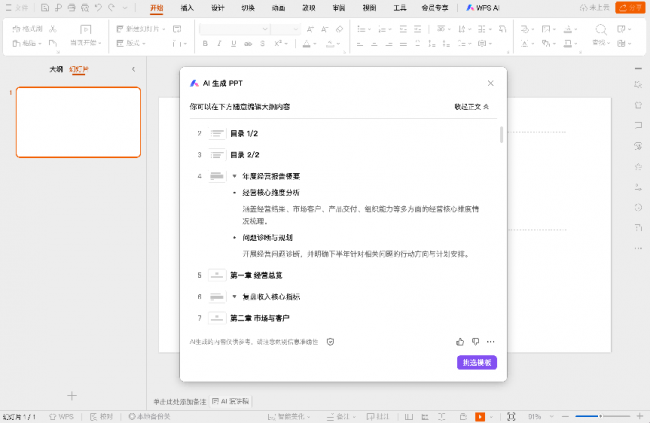Click the three-dot more options icon in dialog
The height and width of the screenshot is (423, 650).
coord(491,342)
